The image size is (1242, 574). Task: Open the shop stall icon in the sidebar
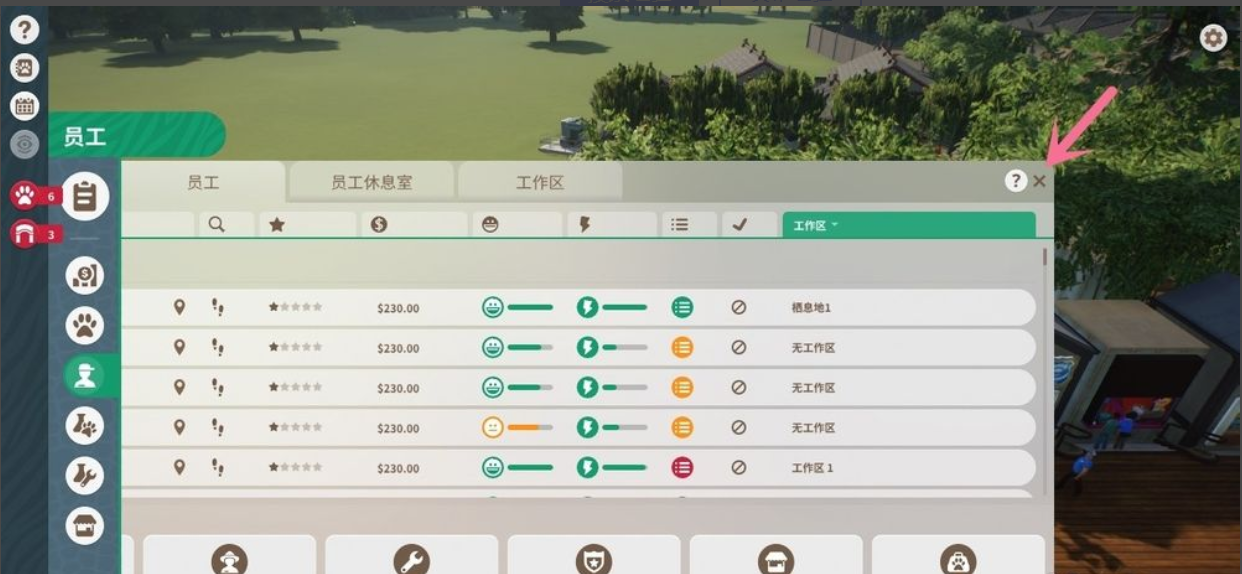point(85,526)
